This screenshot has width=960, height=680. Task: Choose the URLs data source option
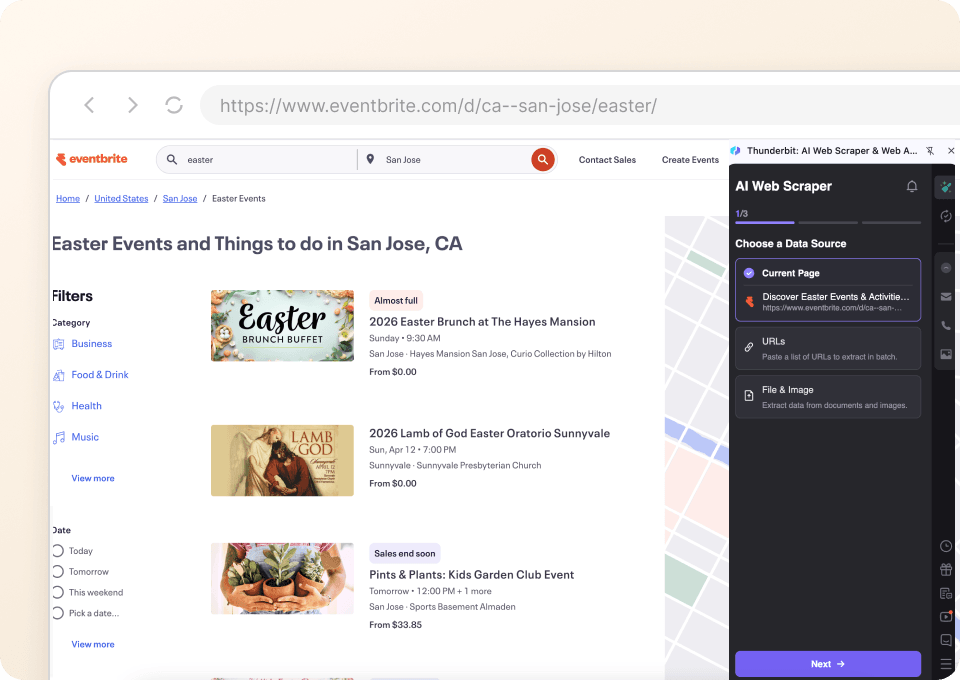[827, 348]
